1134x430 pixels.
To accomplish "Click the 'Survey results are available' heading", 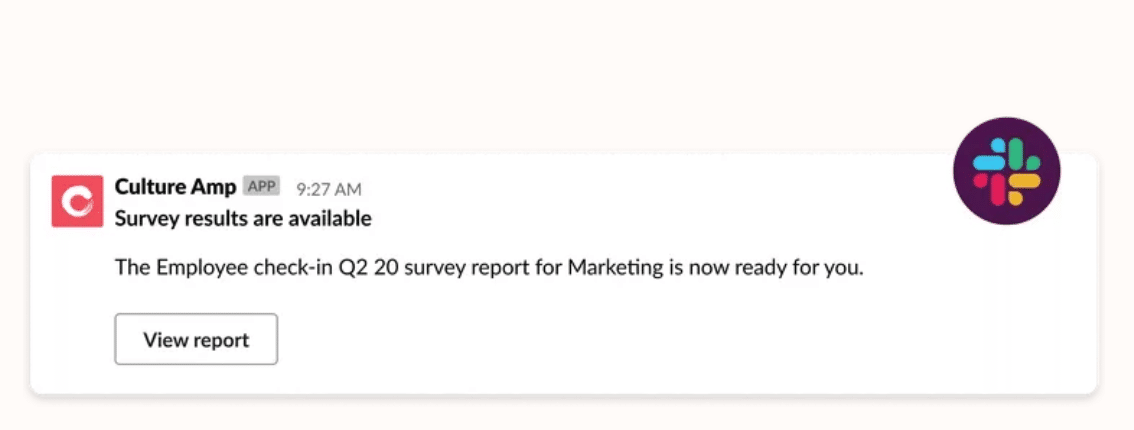I will click(243, 218).
